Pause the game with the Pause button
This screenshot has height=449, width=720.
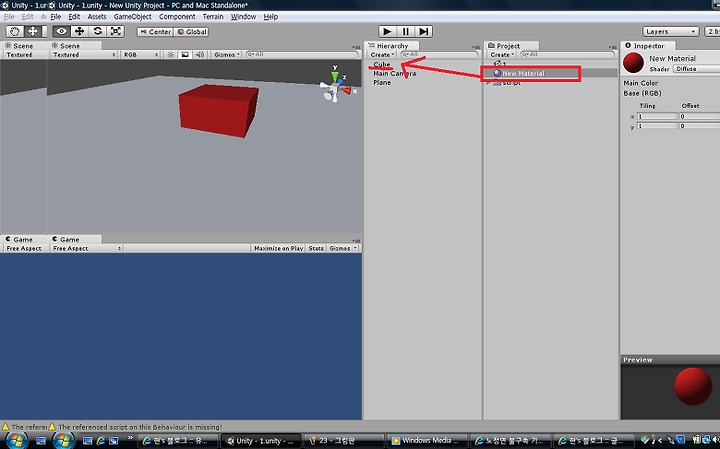[x=405, y=31]
